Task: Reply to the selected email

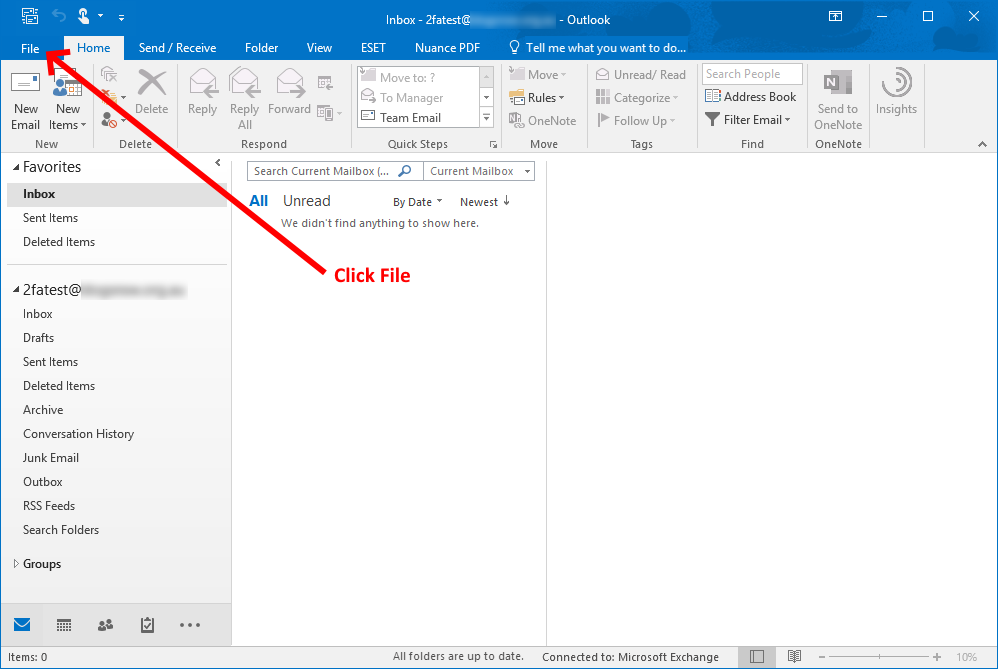Action: point(202,93)
